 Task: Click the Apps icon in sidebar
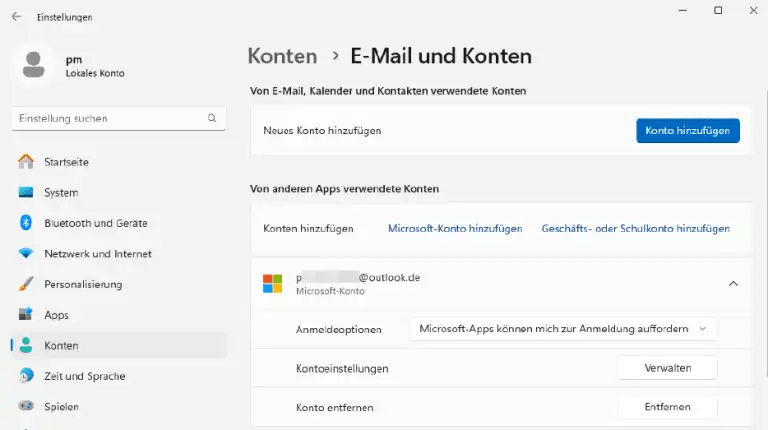[26, 315]
